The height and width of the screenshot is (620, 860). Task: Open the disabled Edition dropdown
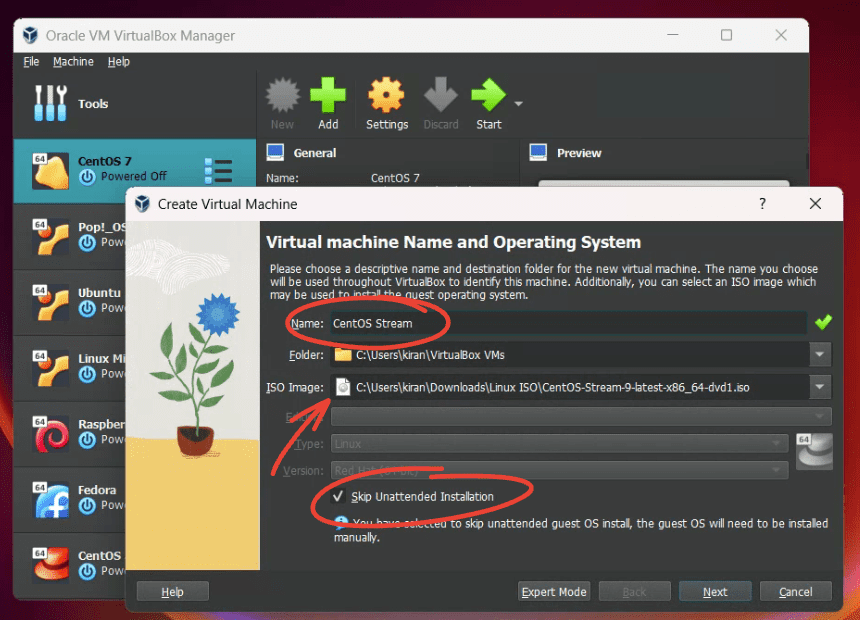581,416
